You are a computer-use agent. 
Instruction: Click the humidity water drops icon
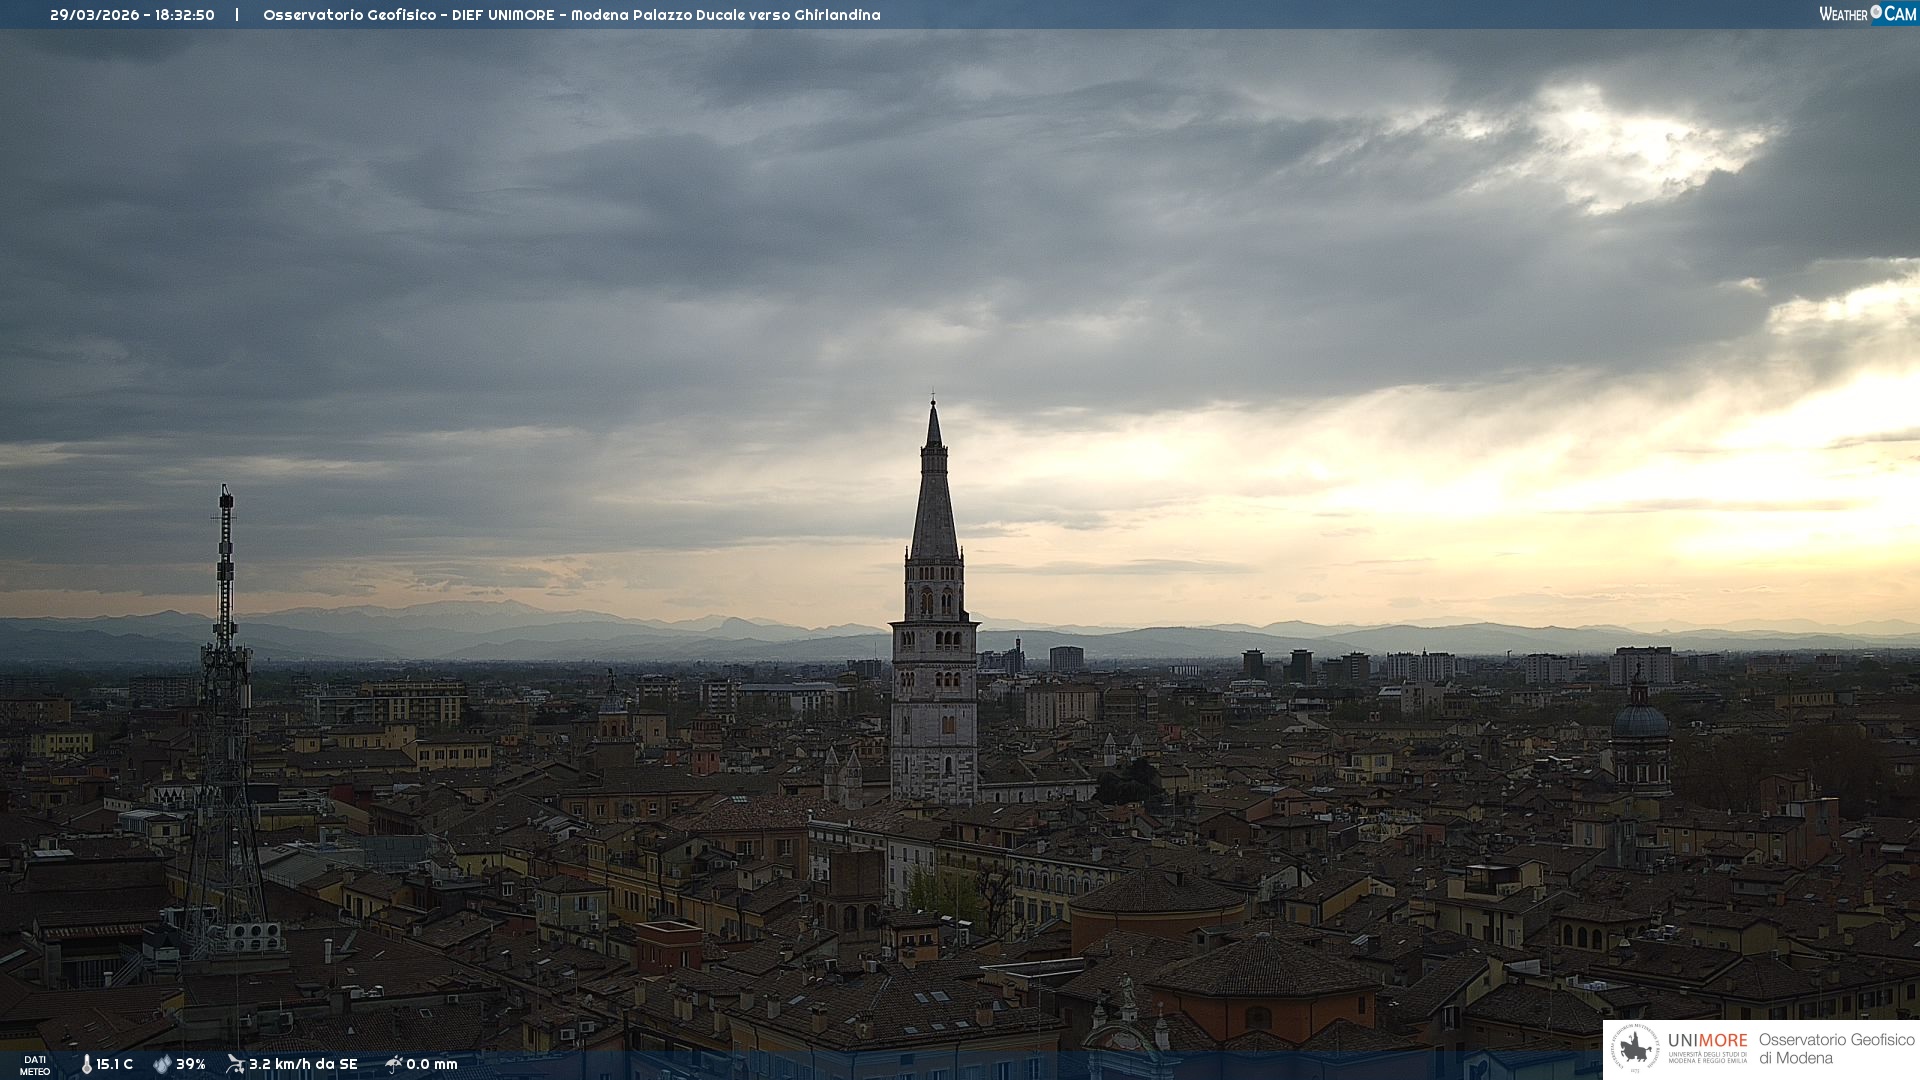coord(162,1064)
